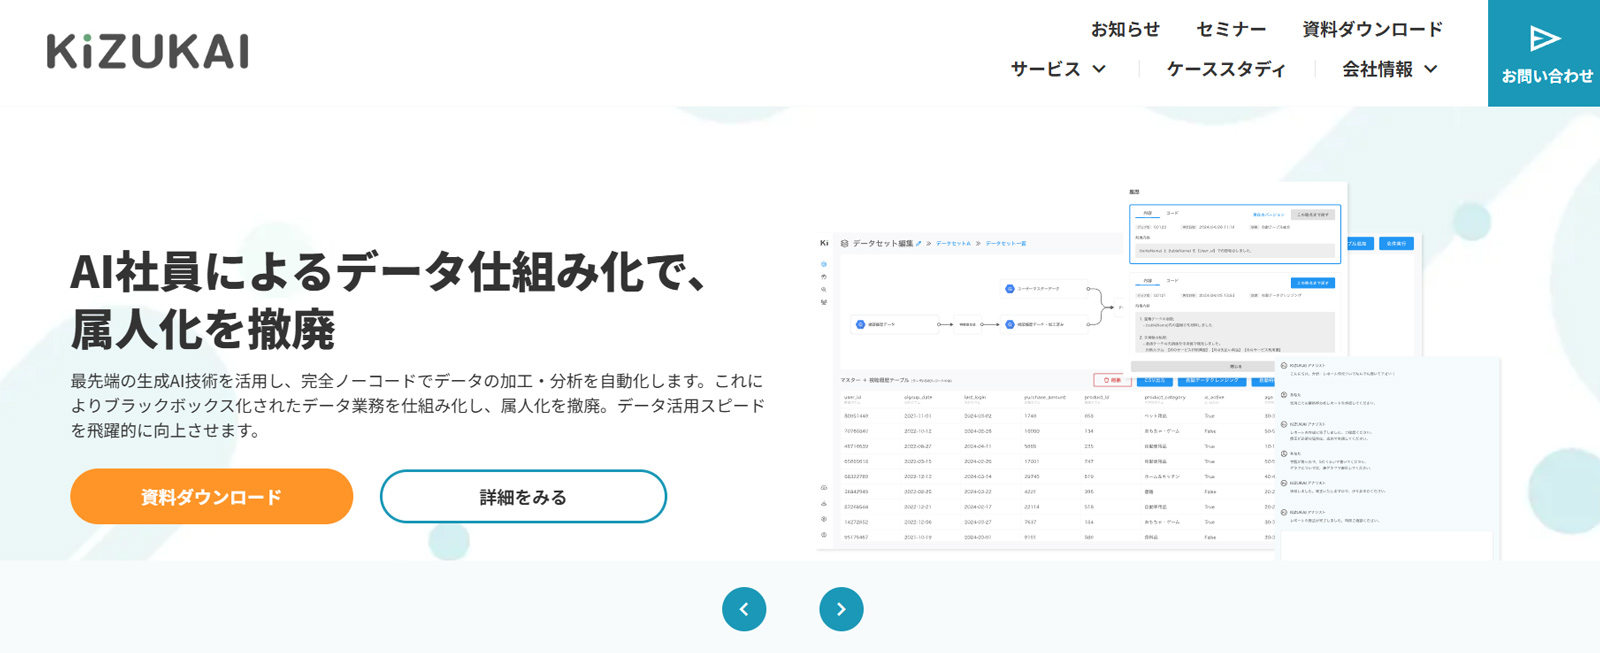Click the orange 資料ダウンロード button
1600x653 pixels.
211,497
